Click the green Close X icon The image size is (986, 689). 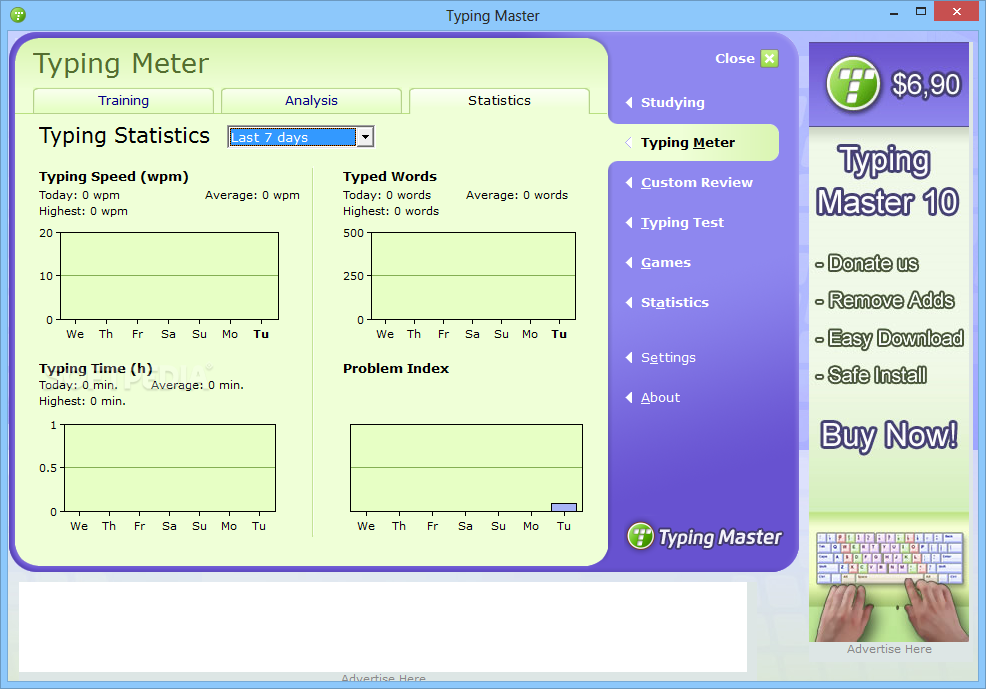pyautogui.click(x=770, y=58)
